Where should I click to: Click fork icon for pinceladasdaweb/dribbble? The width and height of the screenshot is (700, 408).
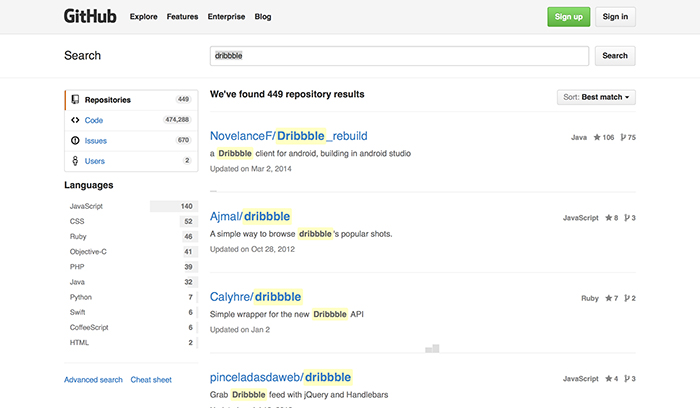[627, 379]
